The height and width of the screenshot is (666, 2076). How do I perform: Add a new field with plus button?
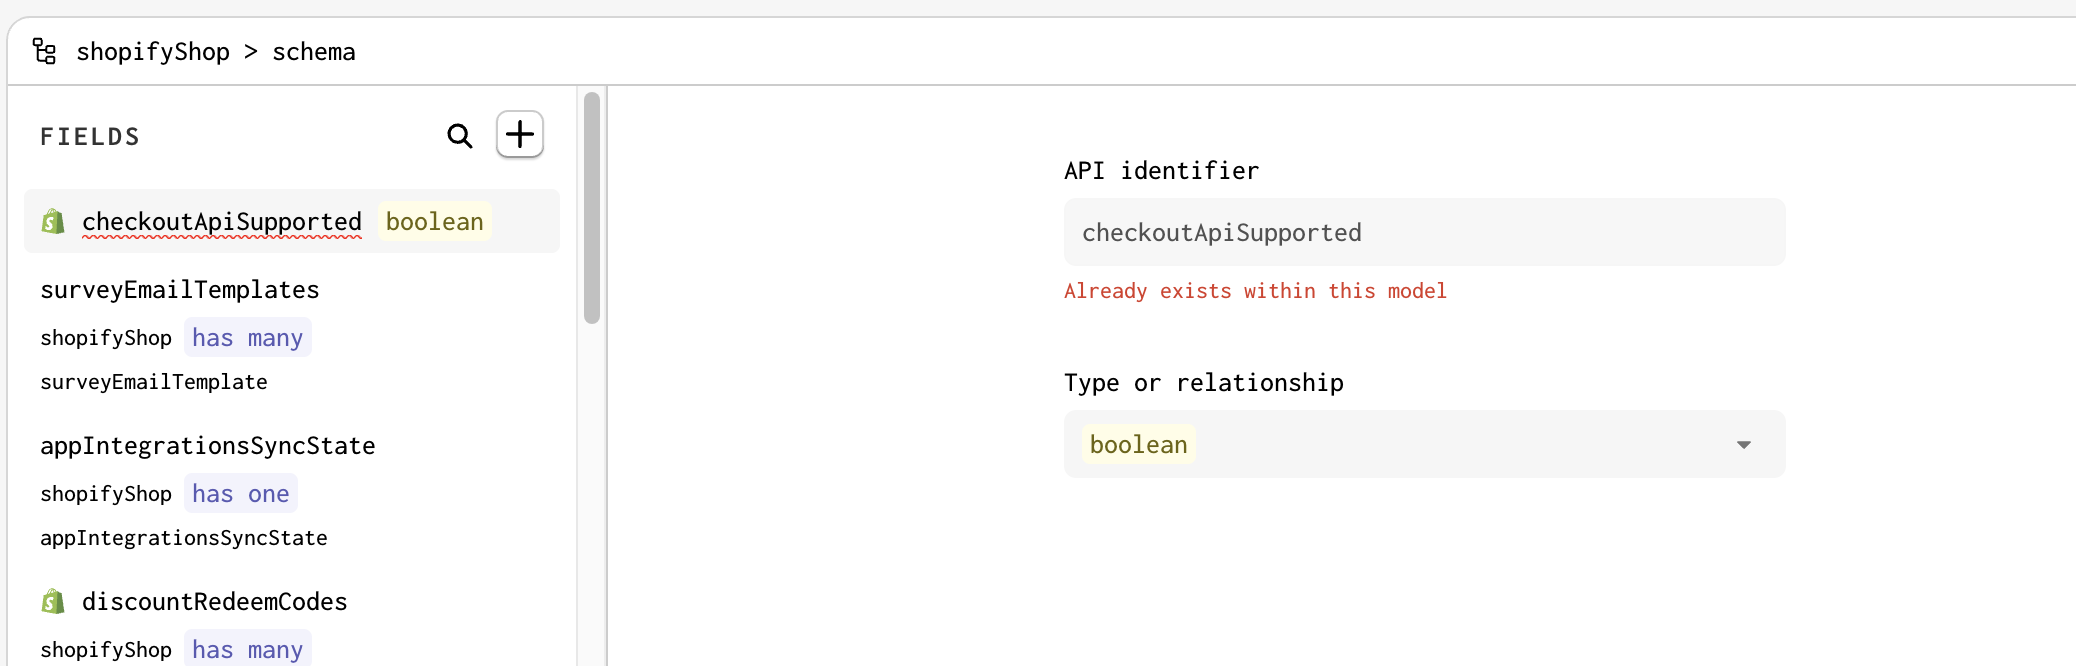point(520,134)
